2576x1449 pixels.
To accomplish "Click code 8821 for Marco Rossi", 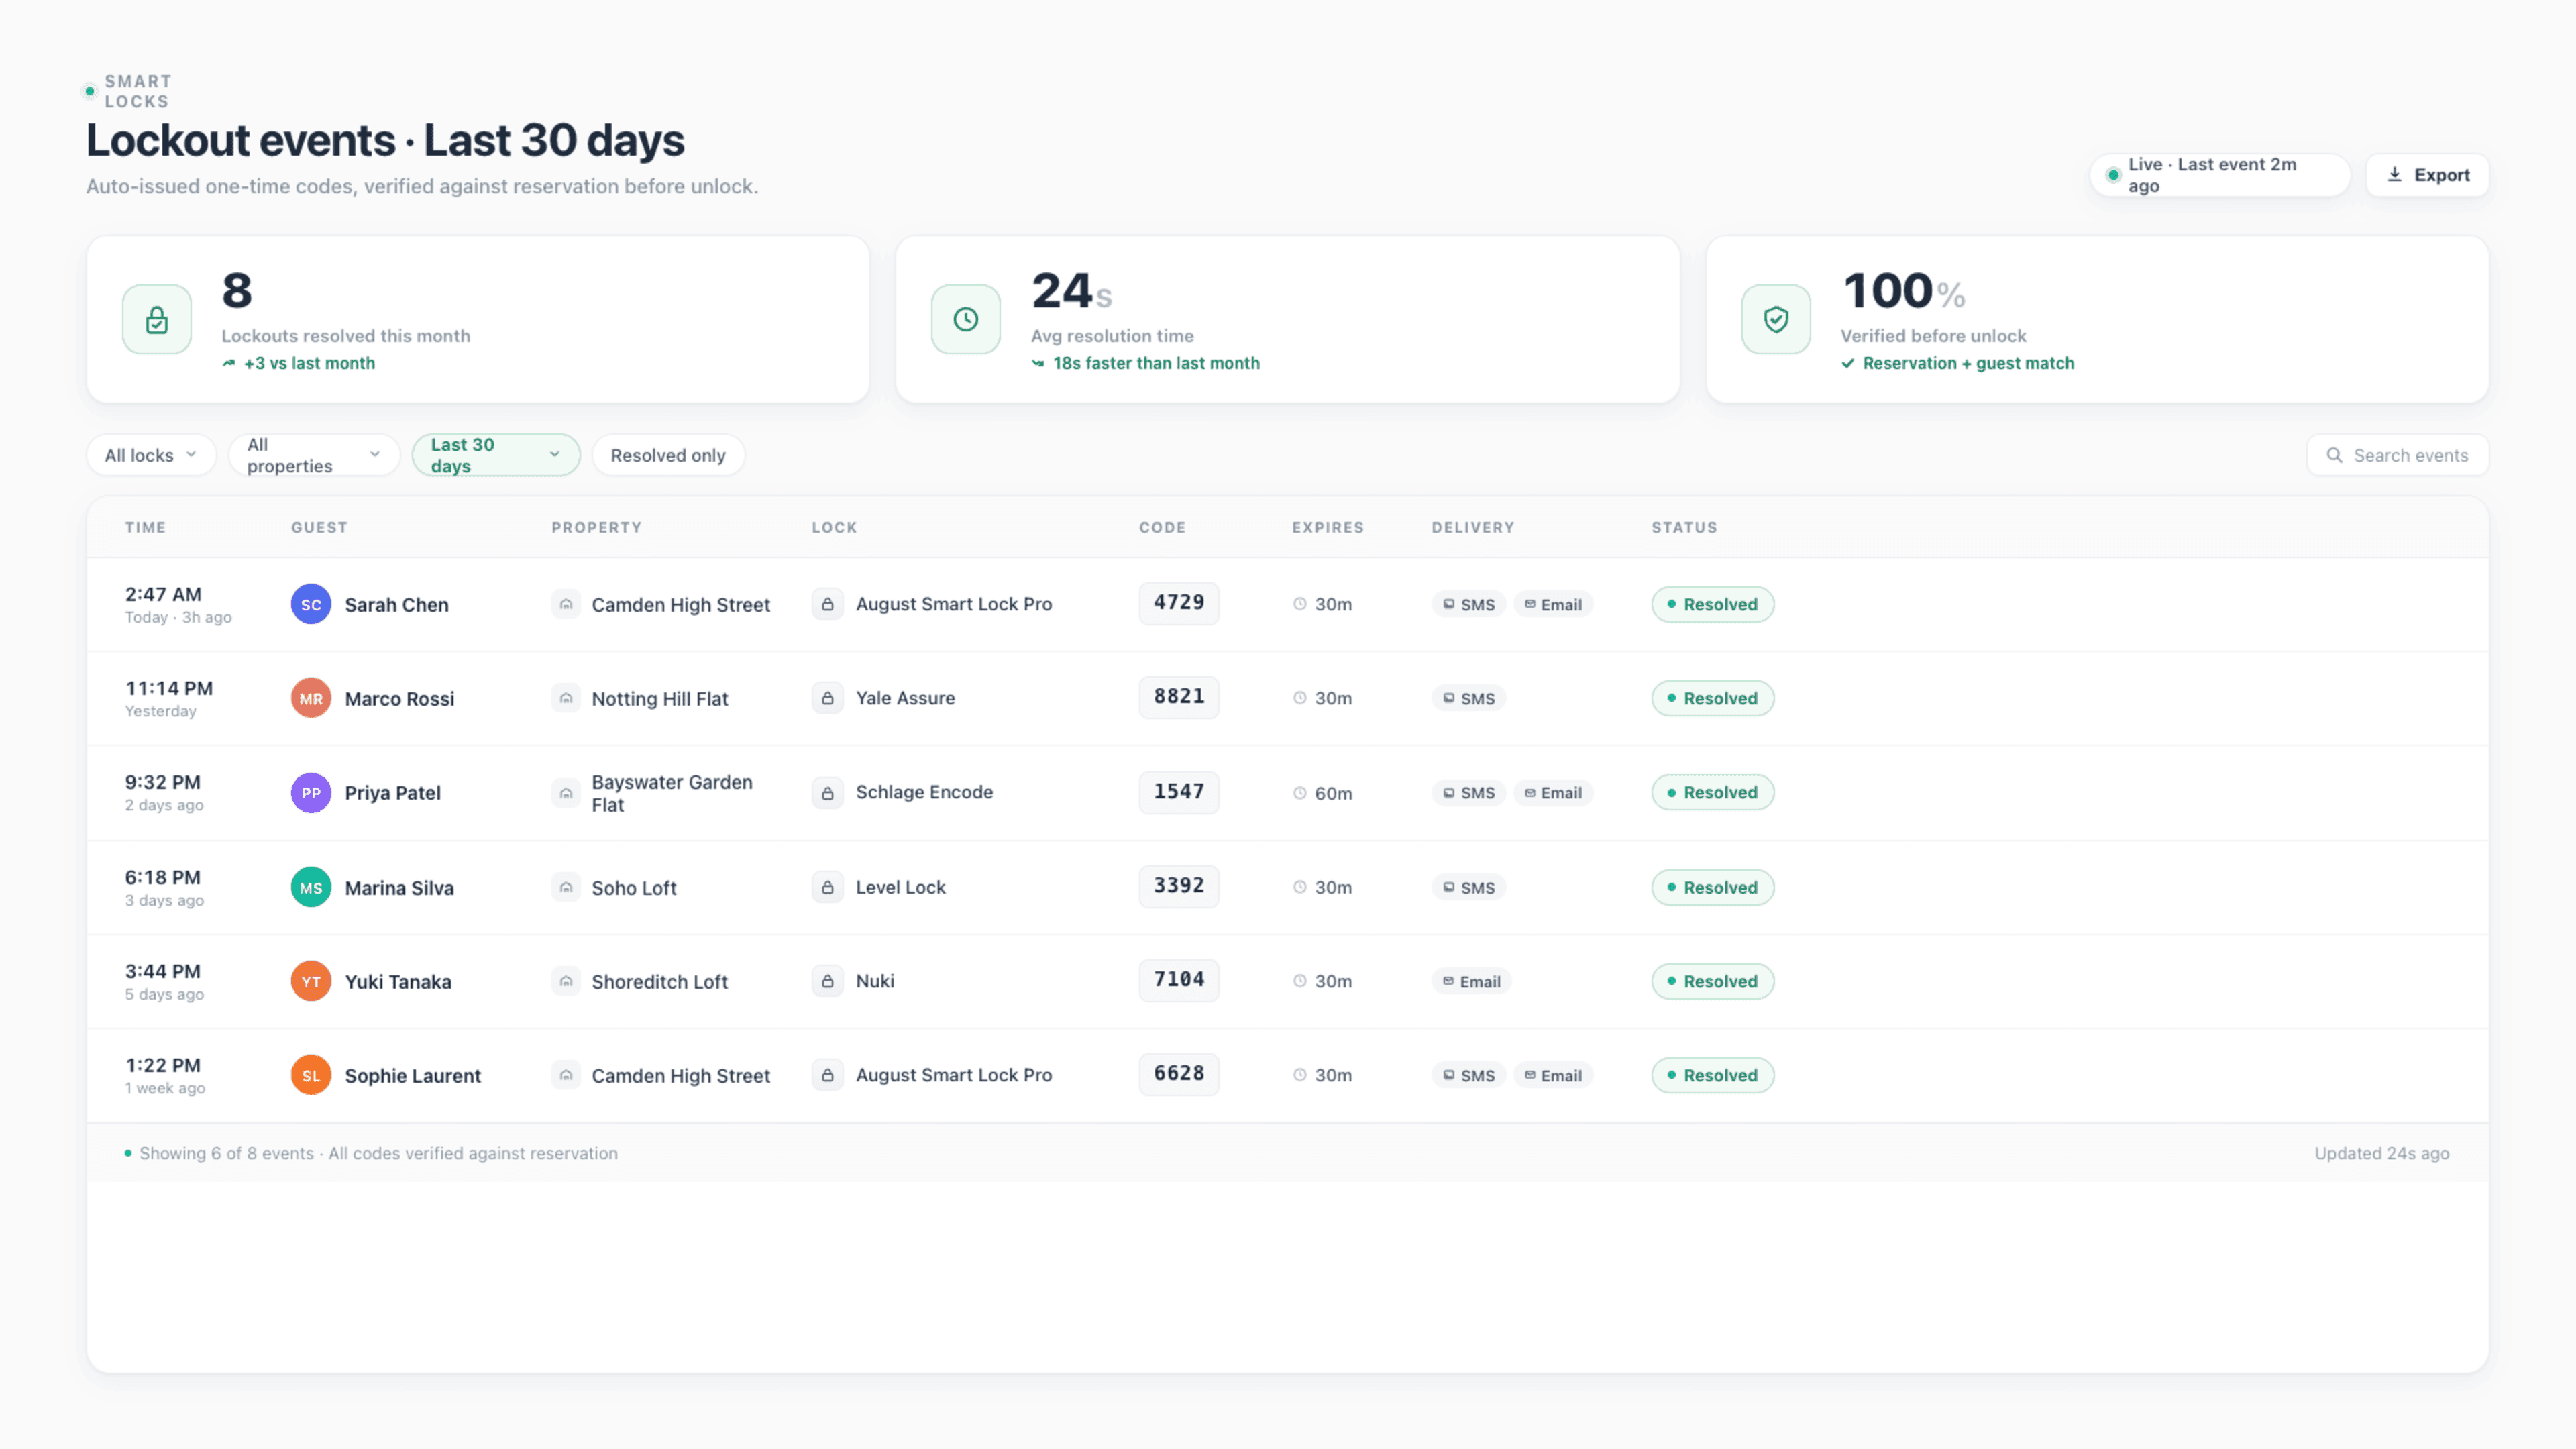I will pos(1179,697).
